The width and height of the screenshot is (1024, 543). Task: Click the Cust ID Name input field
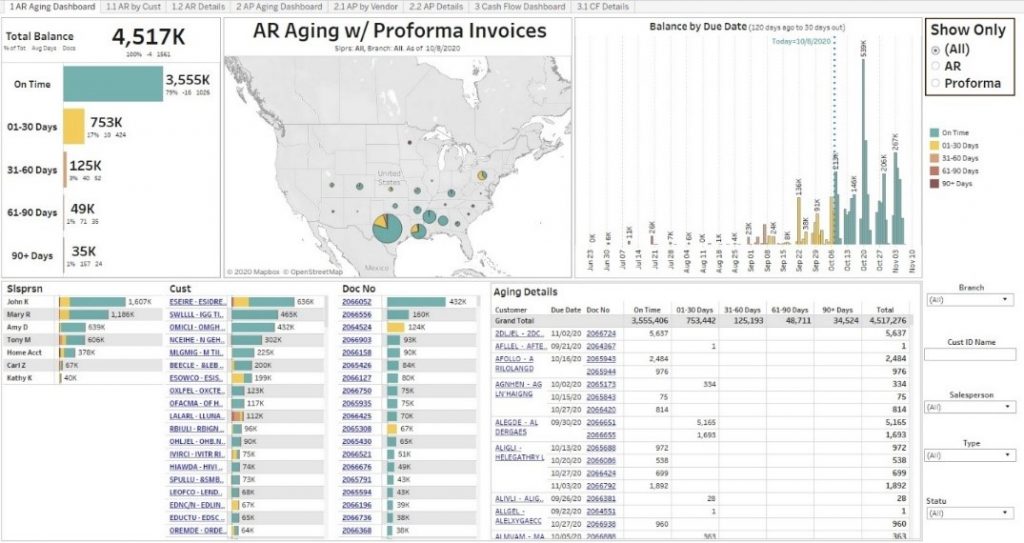coord(970,354)
